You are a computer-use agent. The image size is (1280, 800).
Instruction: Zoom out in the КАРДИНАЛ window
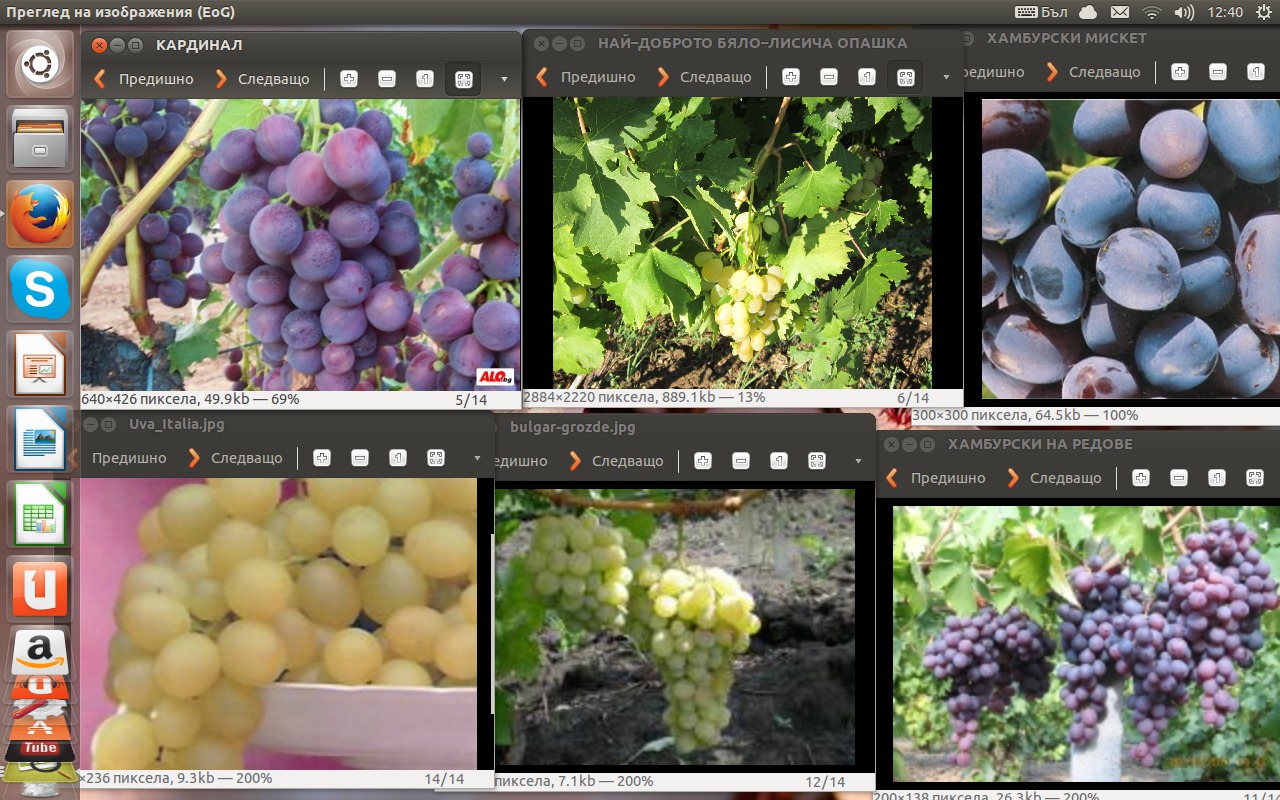click(386, 79)
